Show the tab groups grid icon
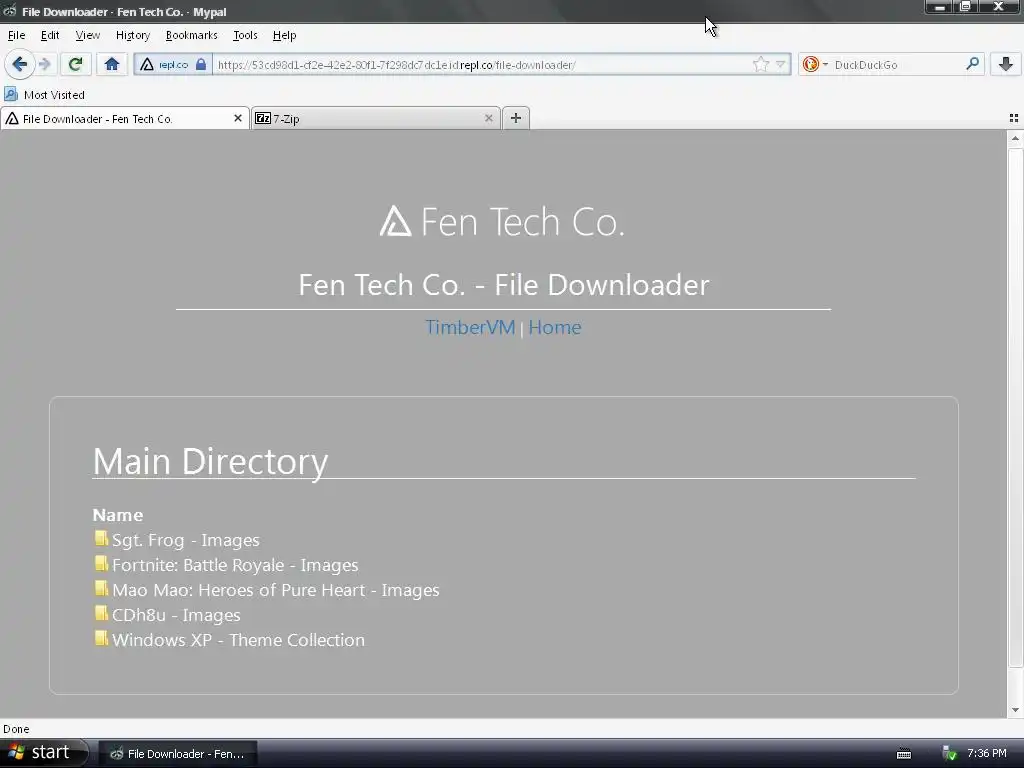The height and width of the screenshot is (768, 1024). click(x=1014, y=118)
